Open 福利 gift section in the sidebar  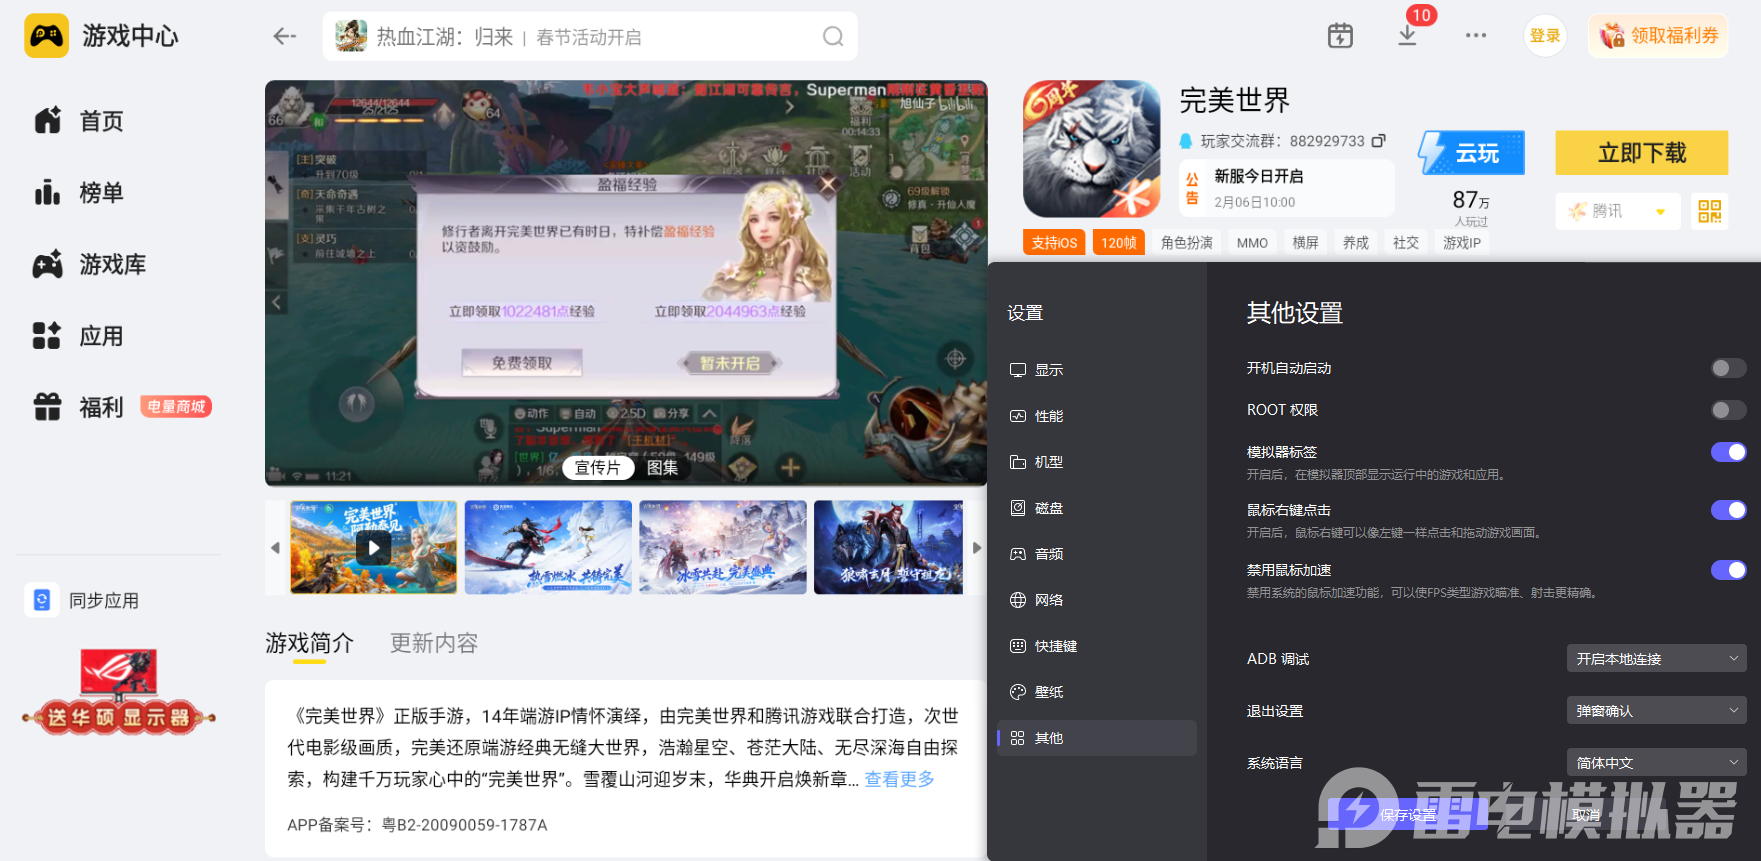click(79, 407)
